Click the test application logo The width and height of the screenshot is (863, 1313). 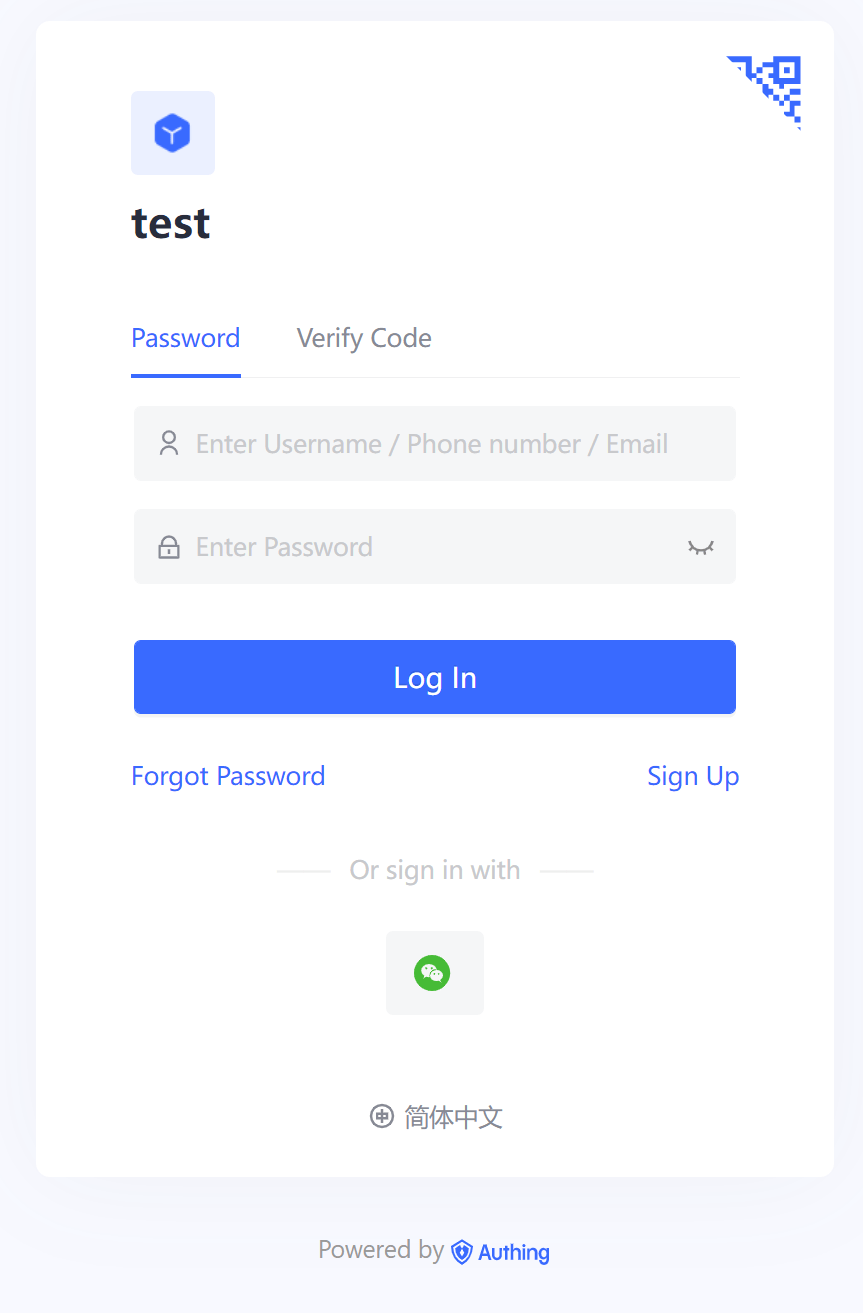(172, 132)
